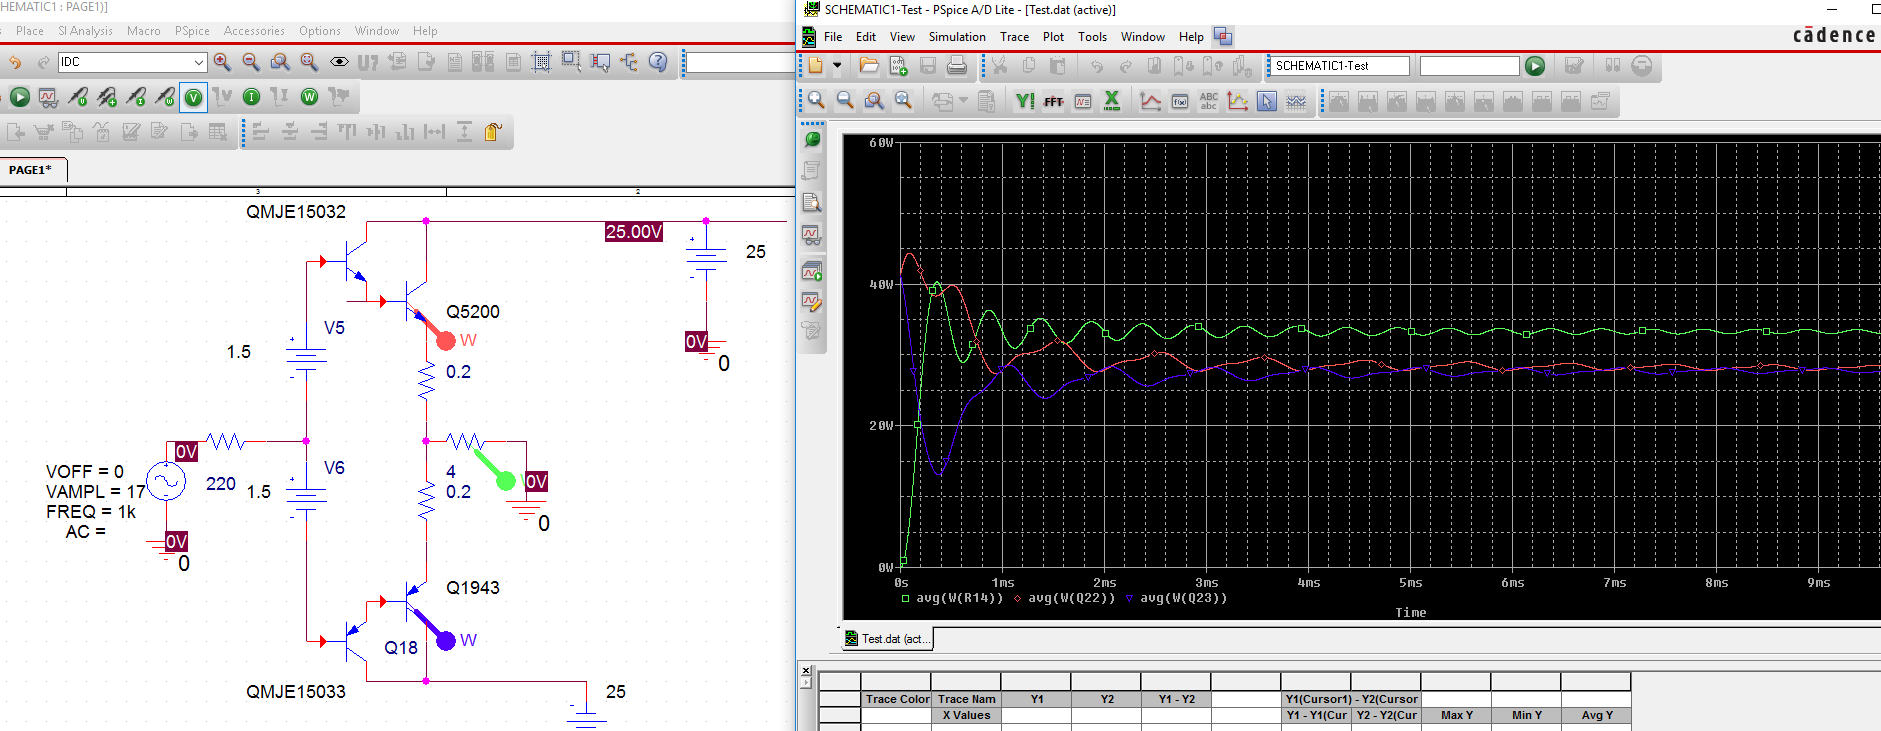This screenshot has height=731, width=1881.
Task: Click green sidebar icon in PSpice
Action: point(812,140)
